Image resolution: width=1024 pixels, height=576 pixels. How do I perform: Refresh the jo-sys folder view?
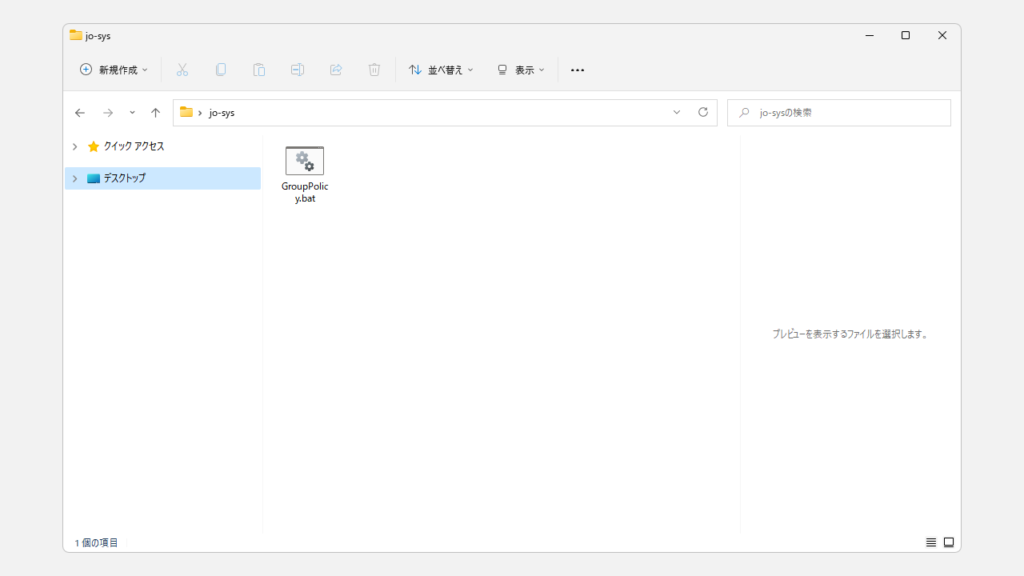click(x=703, y=112)
